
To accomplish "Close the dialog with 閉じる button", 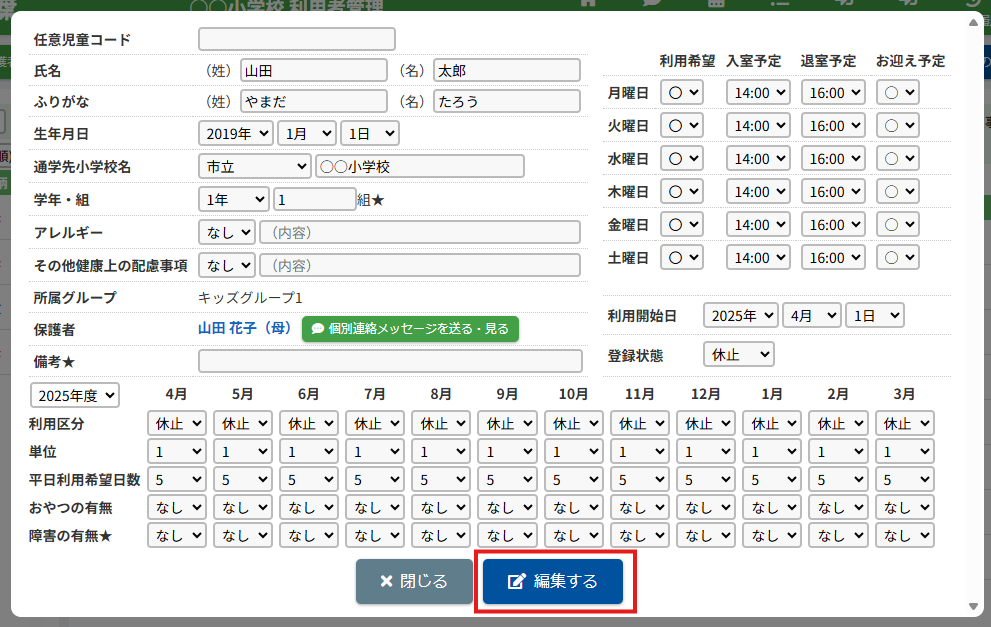I will click(413, 581).
